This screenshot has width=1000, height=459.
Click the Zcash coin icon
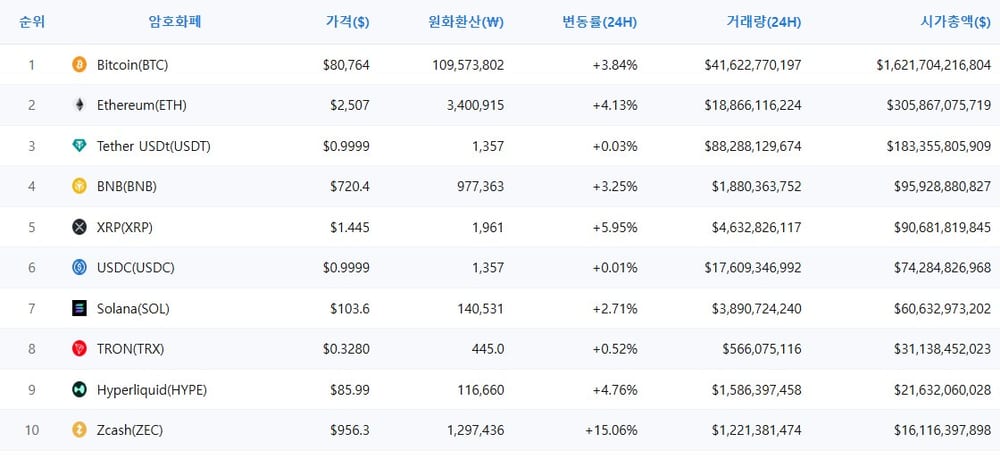coord(79,430)
